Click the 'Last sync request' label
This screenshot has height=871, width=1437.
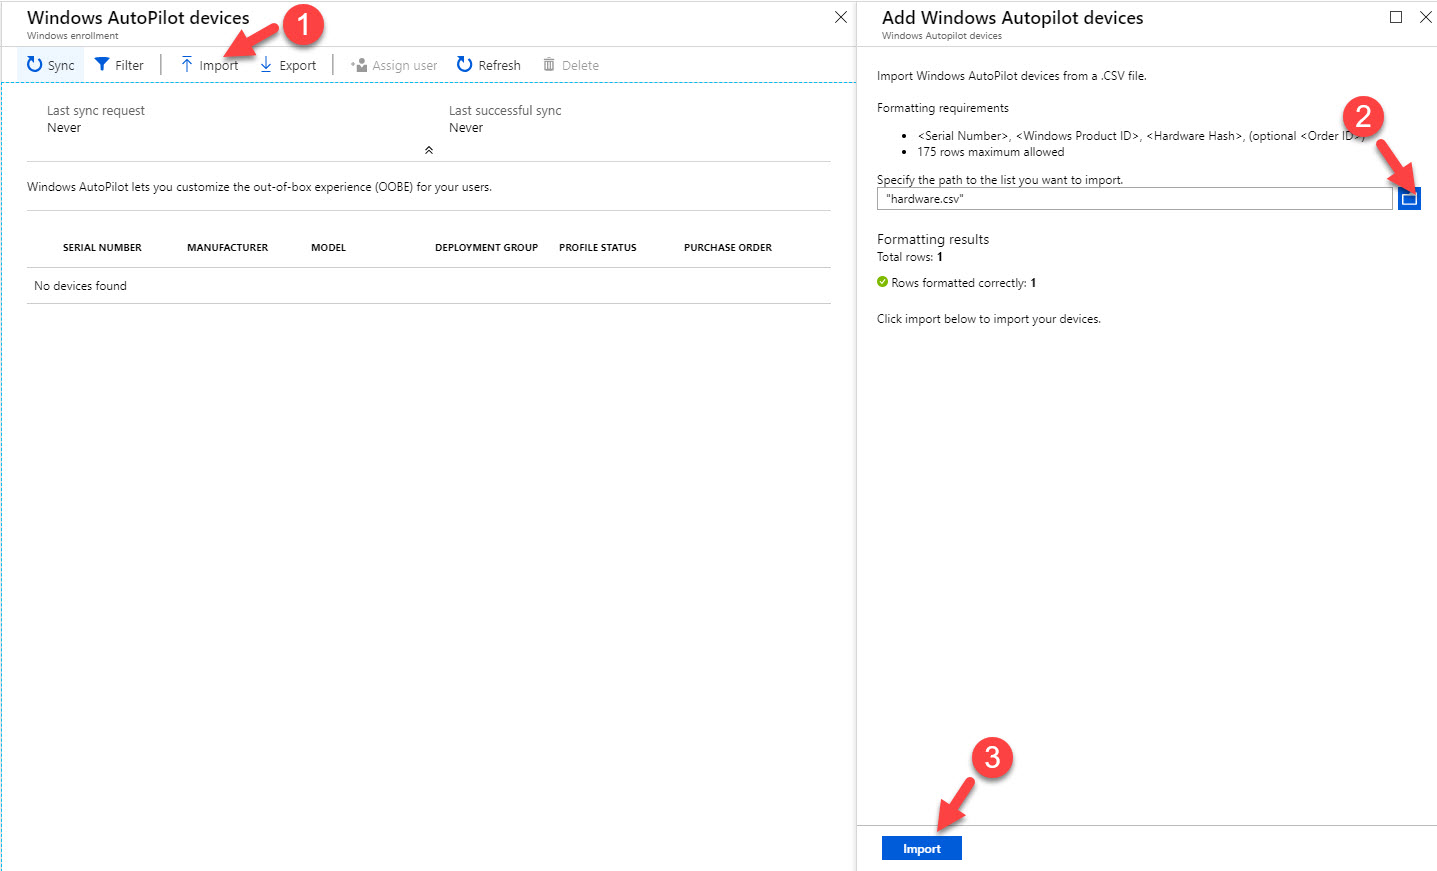tap(96, 111)
